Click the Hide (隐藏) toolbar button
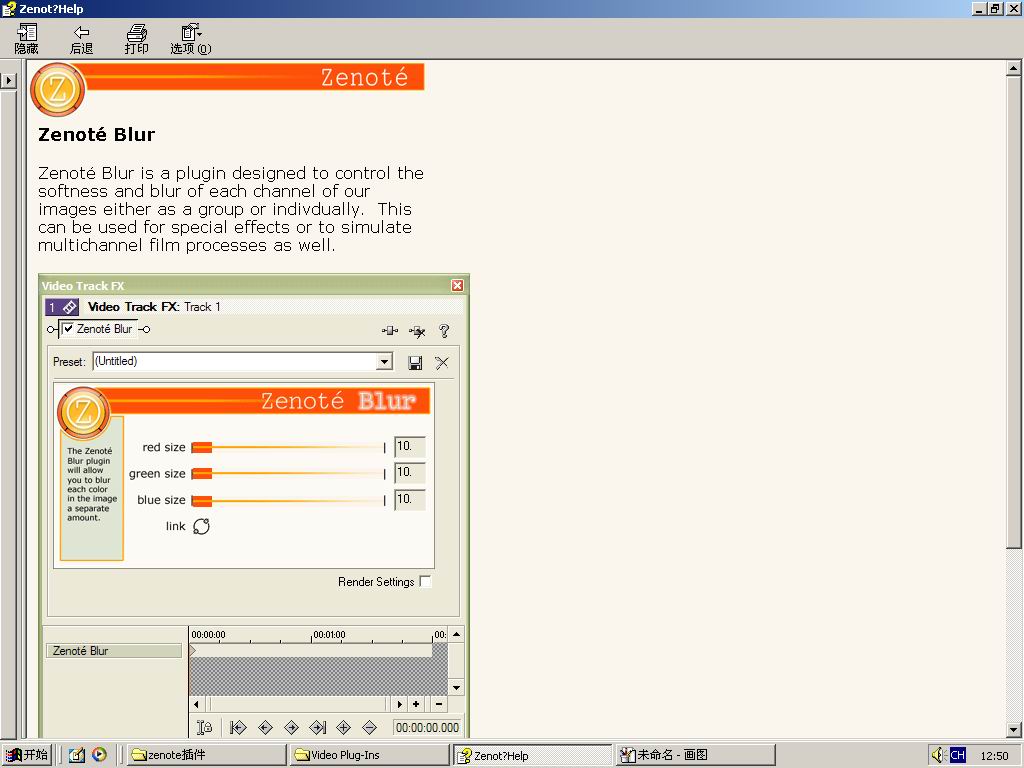The height and width of the screenshot is (768, 1024). point(27,39)
